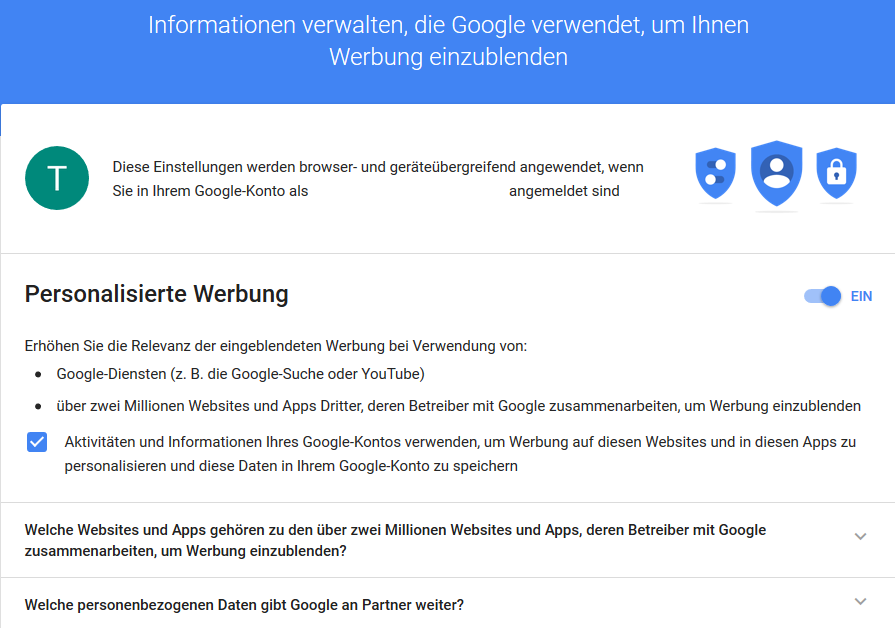Click the EIN label beside the toggle
Viewport: 895px width, 628px height.
pyautogui.click(x=861, y=296)
